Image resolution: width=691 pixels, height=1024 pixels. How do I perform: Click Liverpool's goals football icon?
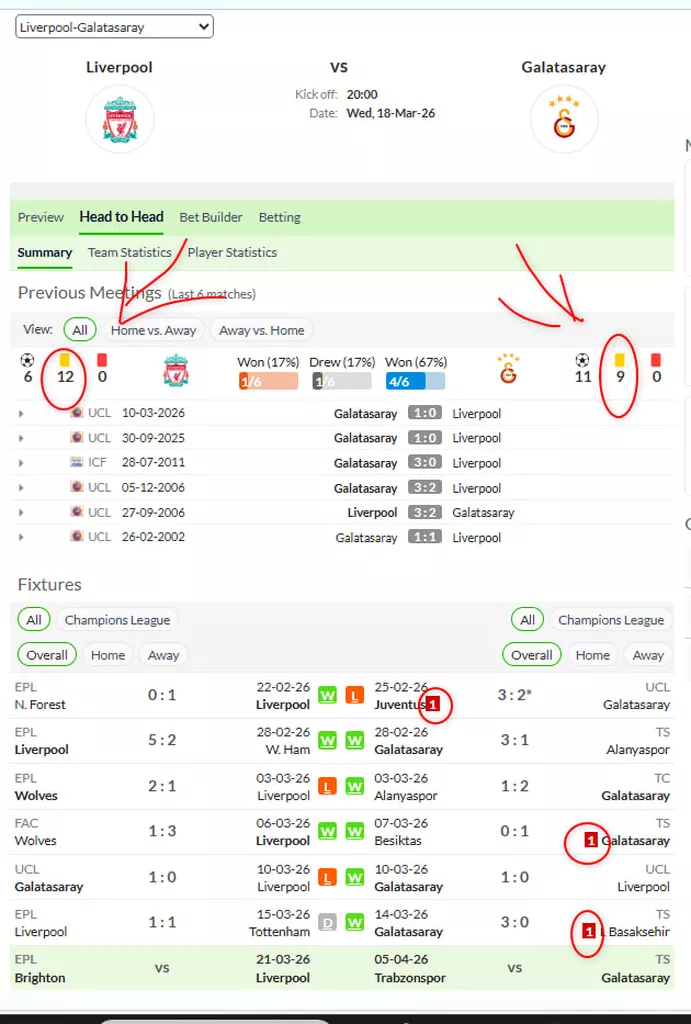[x=27, y=360]
